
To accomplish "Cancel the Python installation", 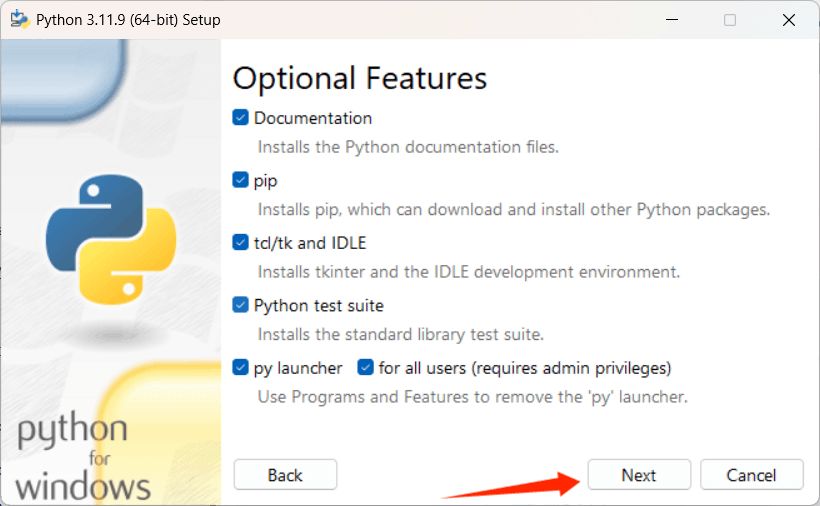I will pos(752,475).
